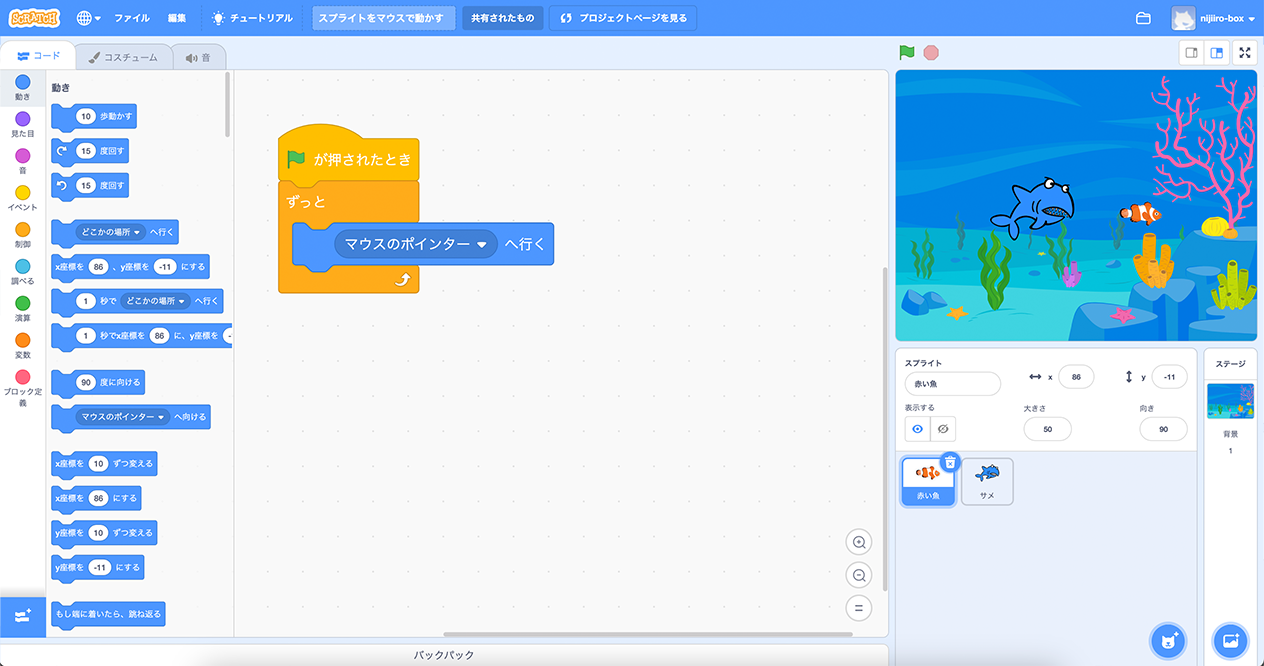Open the add extension button
Viewport: 1264px width, 666px height.
[23, 617]
